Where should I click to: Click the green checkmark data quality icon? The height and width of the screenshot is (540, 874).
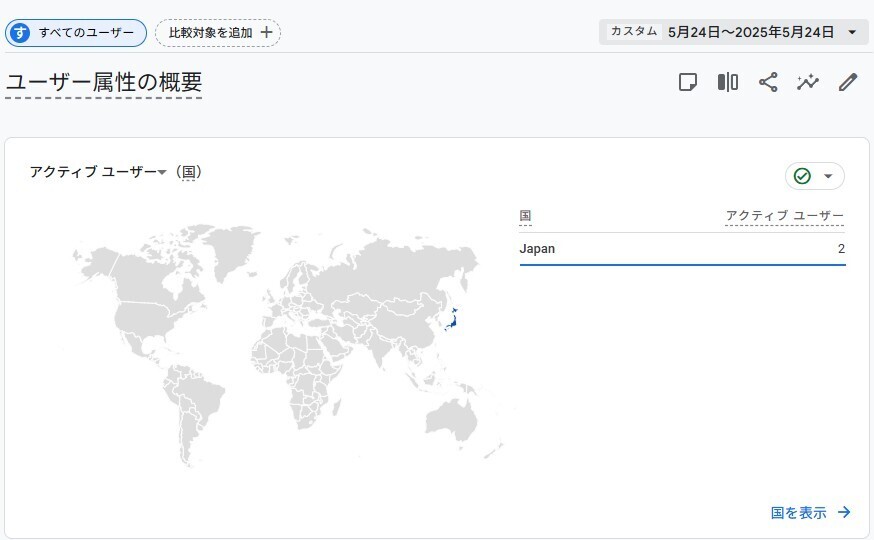pyautogui.click(x=802, y=176)
